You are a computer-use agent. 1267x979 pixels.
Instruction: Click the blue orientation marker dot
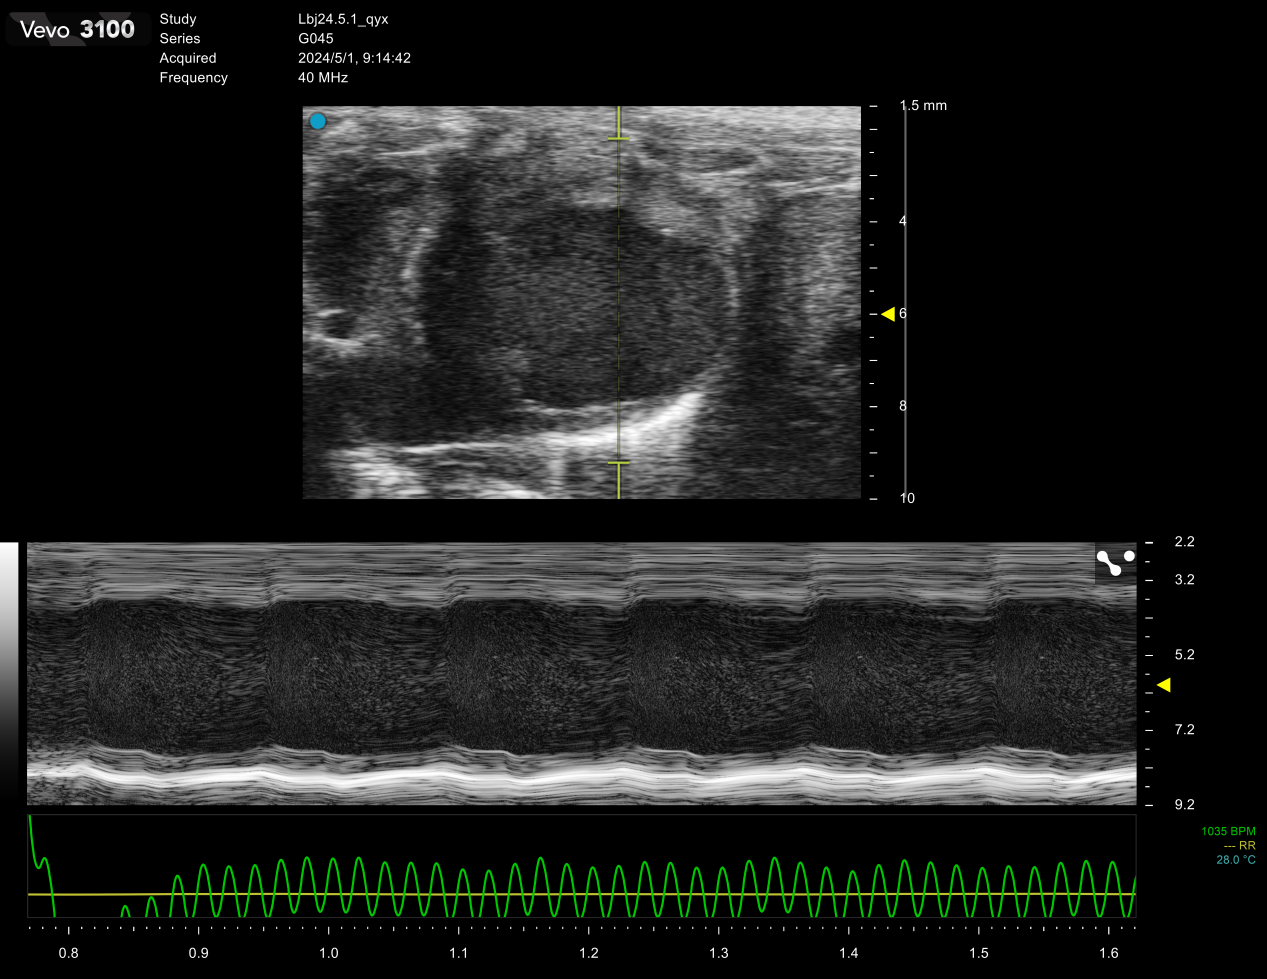318,122
